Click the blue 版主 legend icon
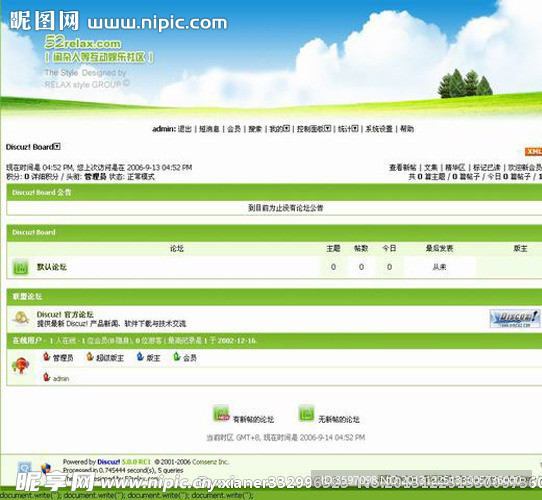 pyautogui.click(x=140, y=357)
